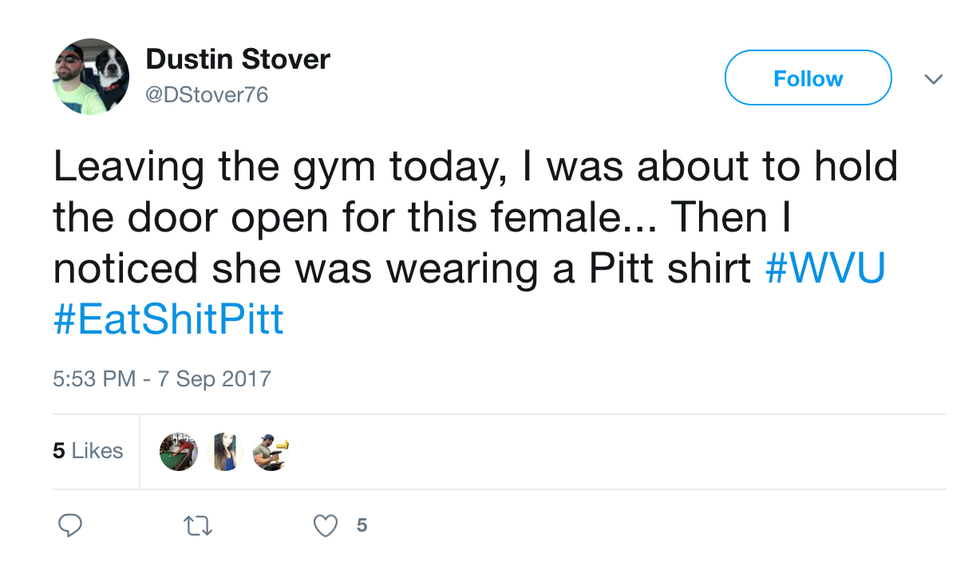Retweet this tweet

pyautogui.click(x=198, y=525)
